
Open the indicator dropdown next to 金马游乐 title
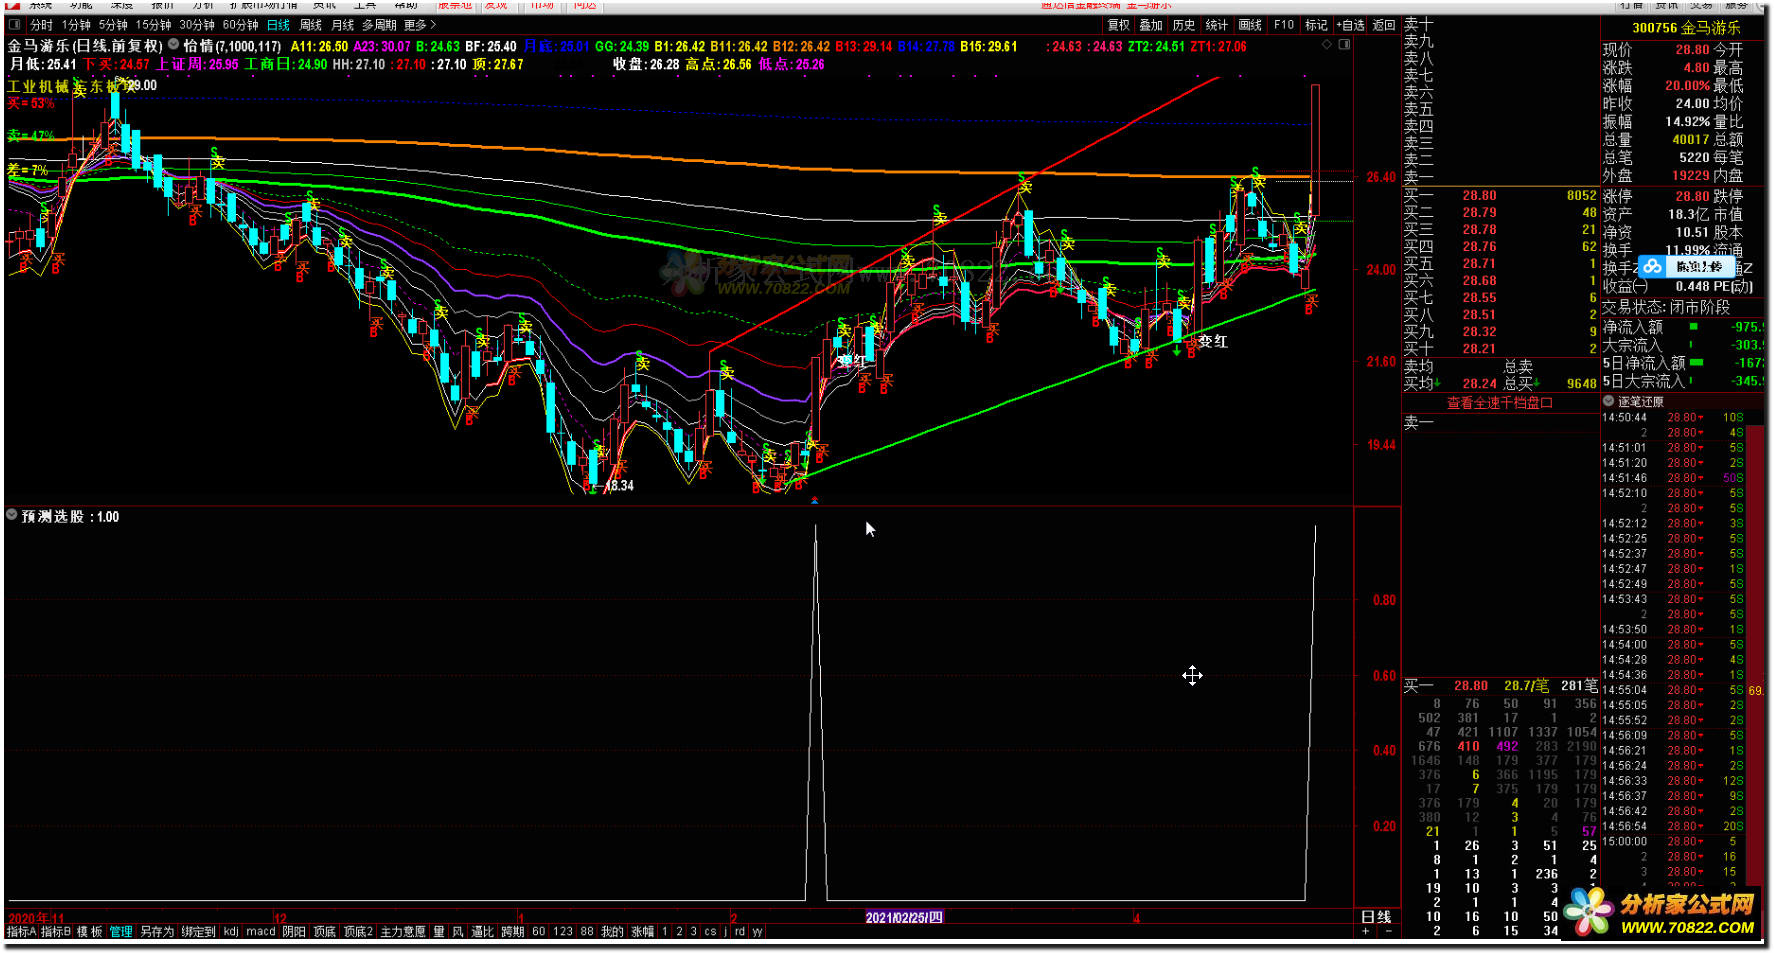[x=174, y=45]
